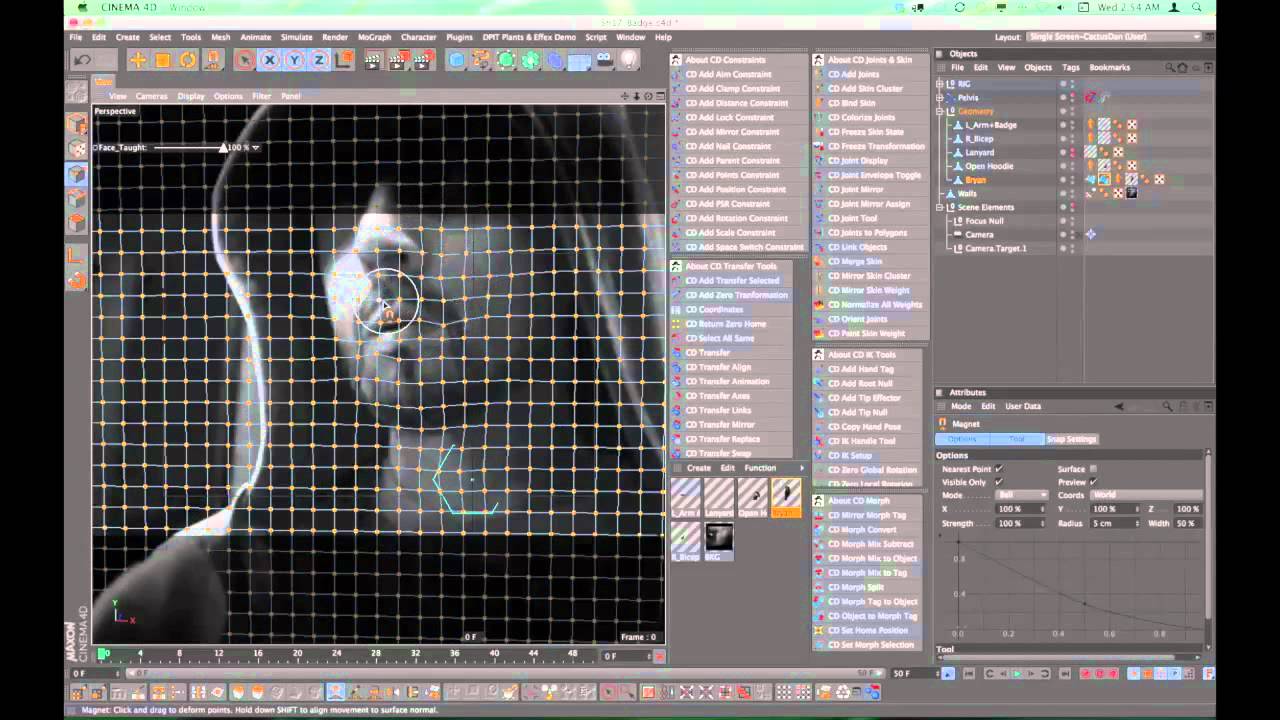Select Bryan object in Objects list
1280x720 pixels.
click(976, 180)
